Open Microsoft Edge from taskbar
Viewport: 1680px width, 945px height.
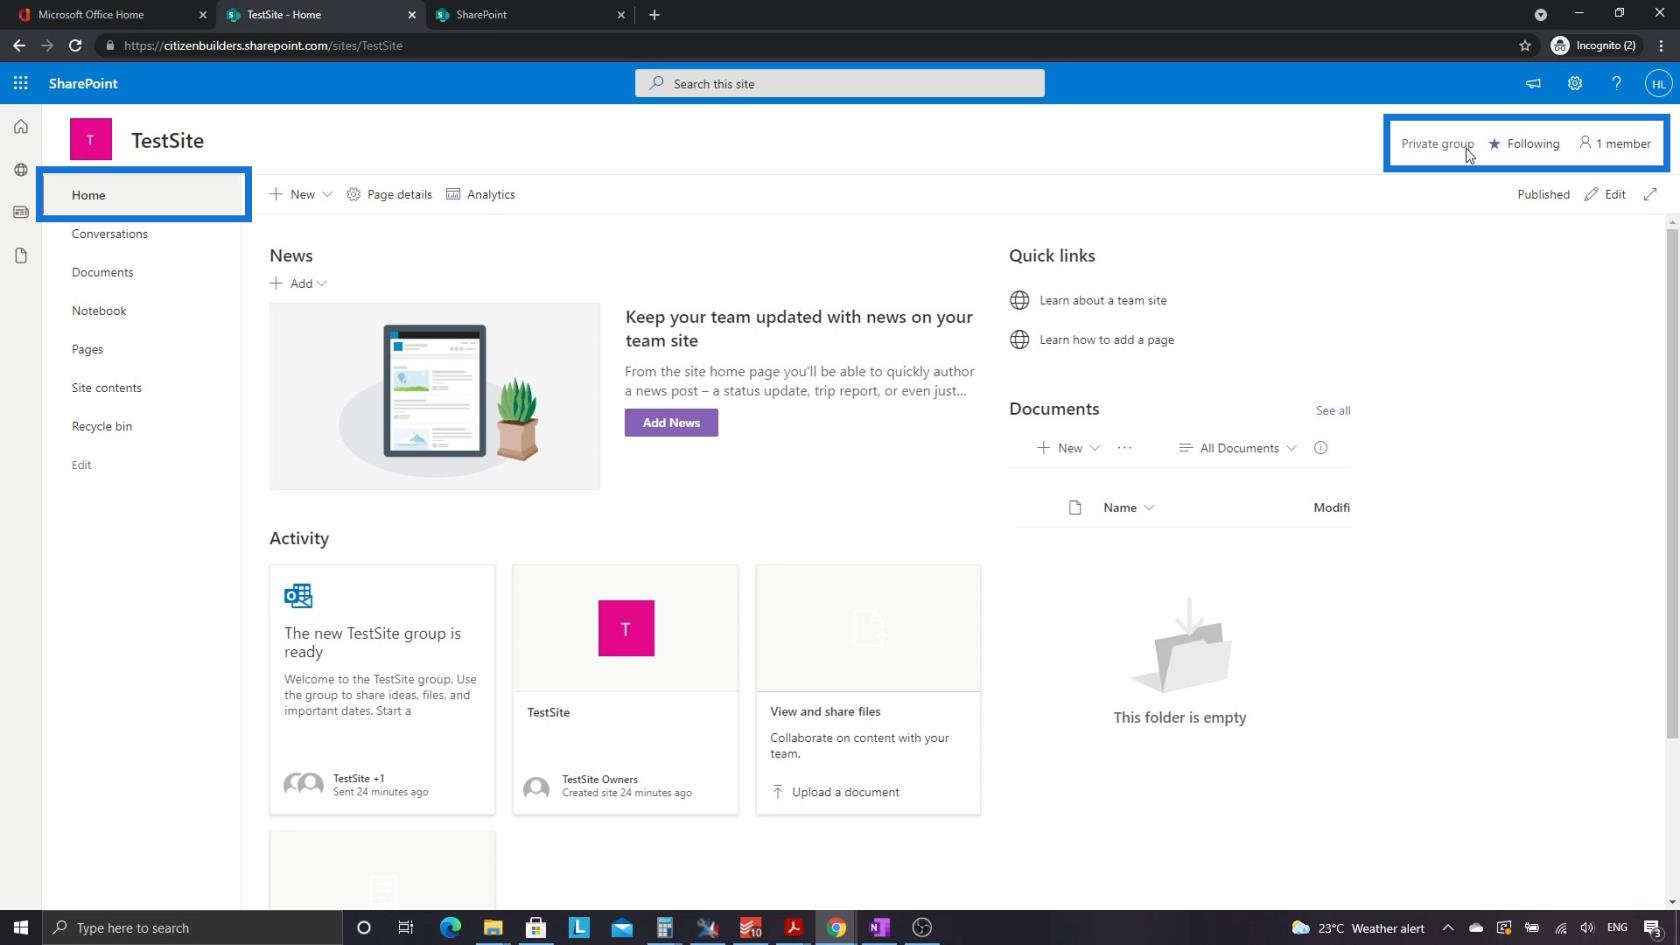click(450, 928)
